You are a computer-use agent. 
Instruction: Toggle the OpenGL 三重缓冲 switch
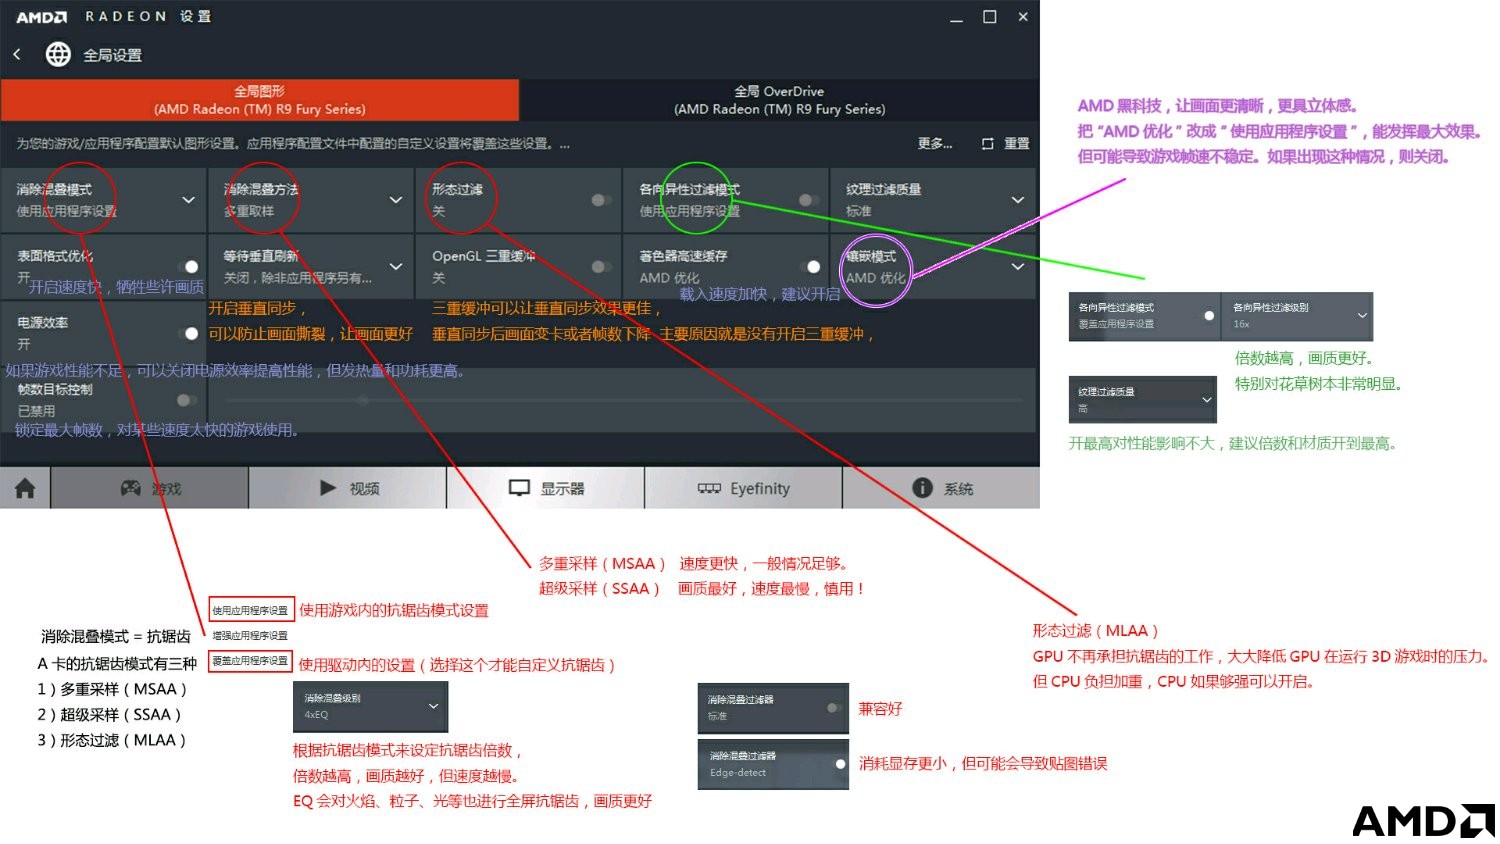click(601, 267)
